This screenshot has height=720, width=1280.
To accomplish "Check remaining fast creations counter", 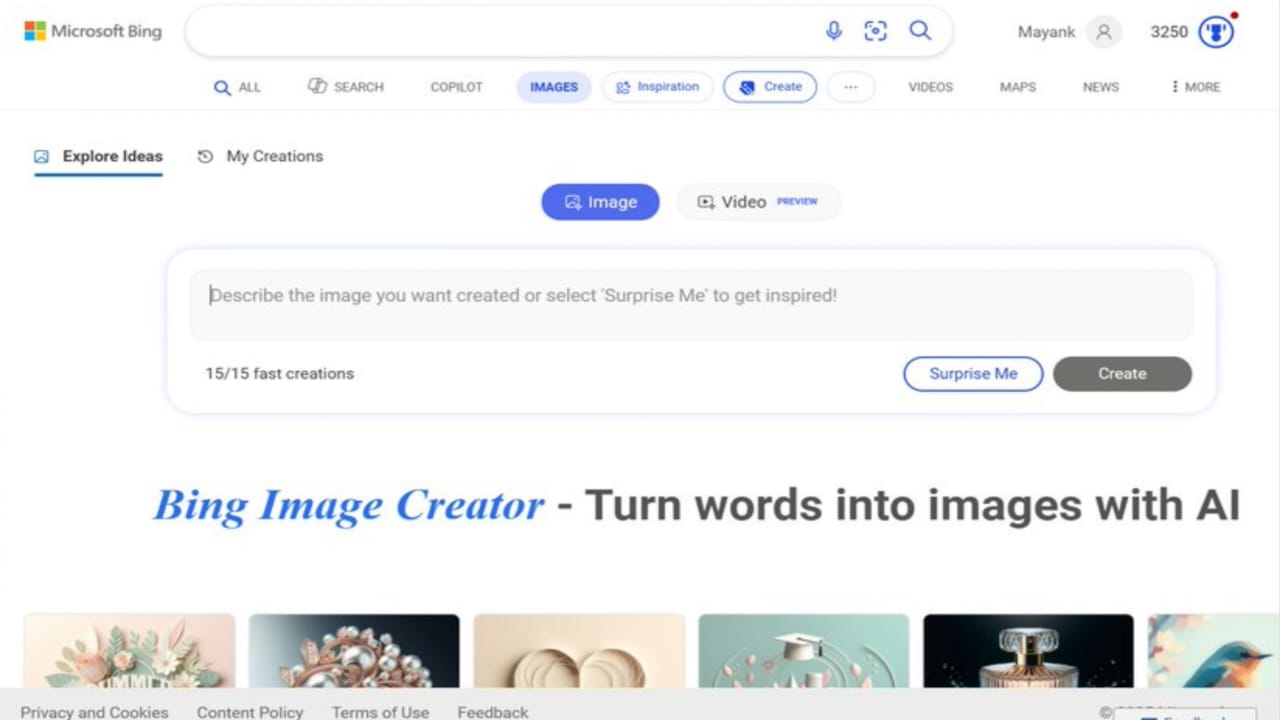I will tap(279, 373).
